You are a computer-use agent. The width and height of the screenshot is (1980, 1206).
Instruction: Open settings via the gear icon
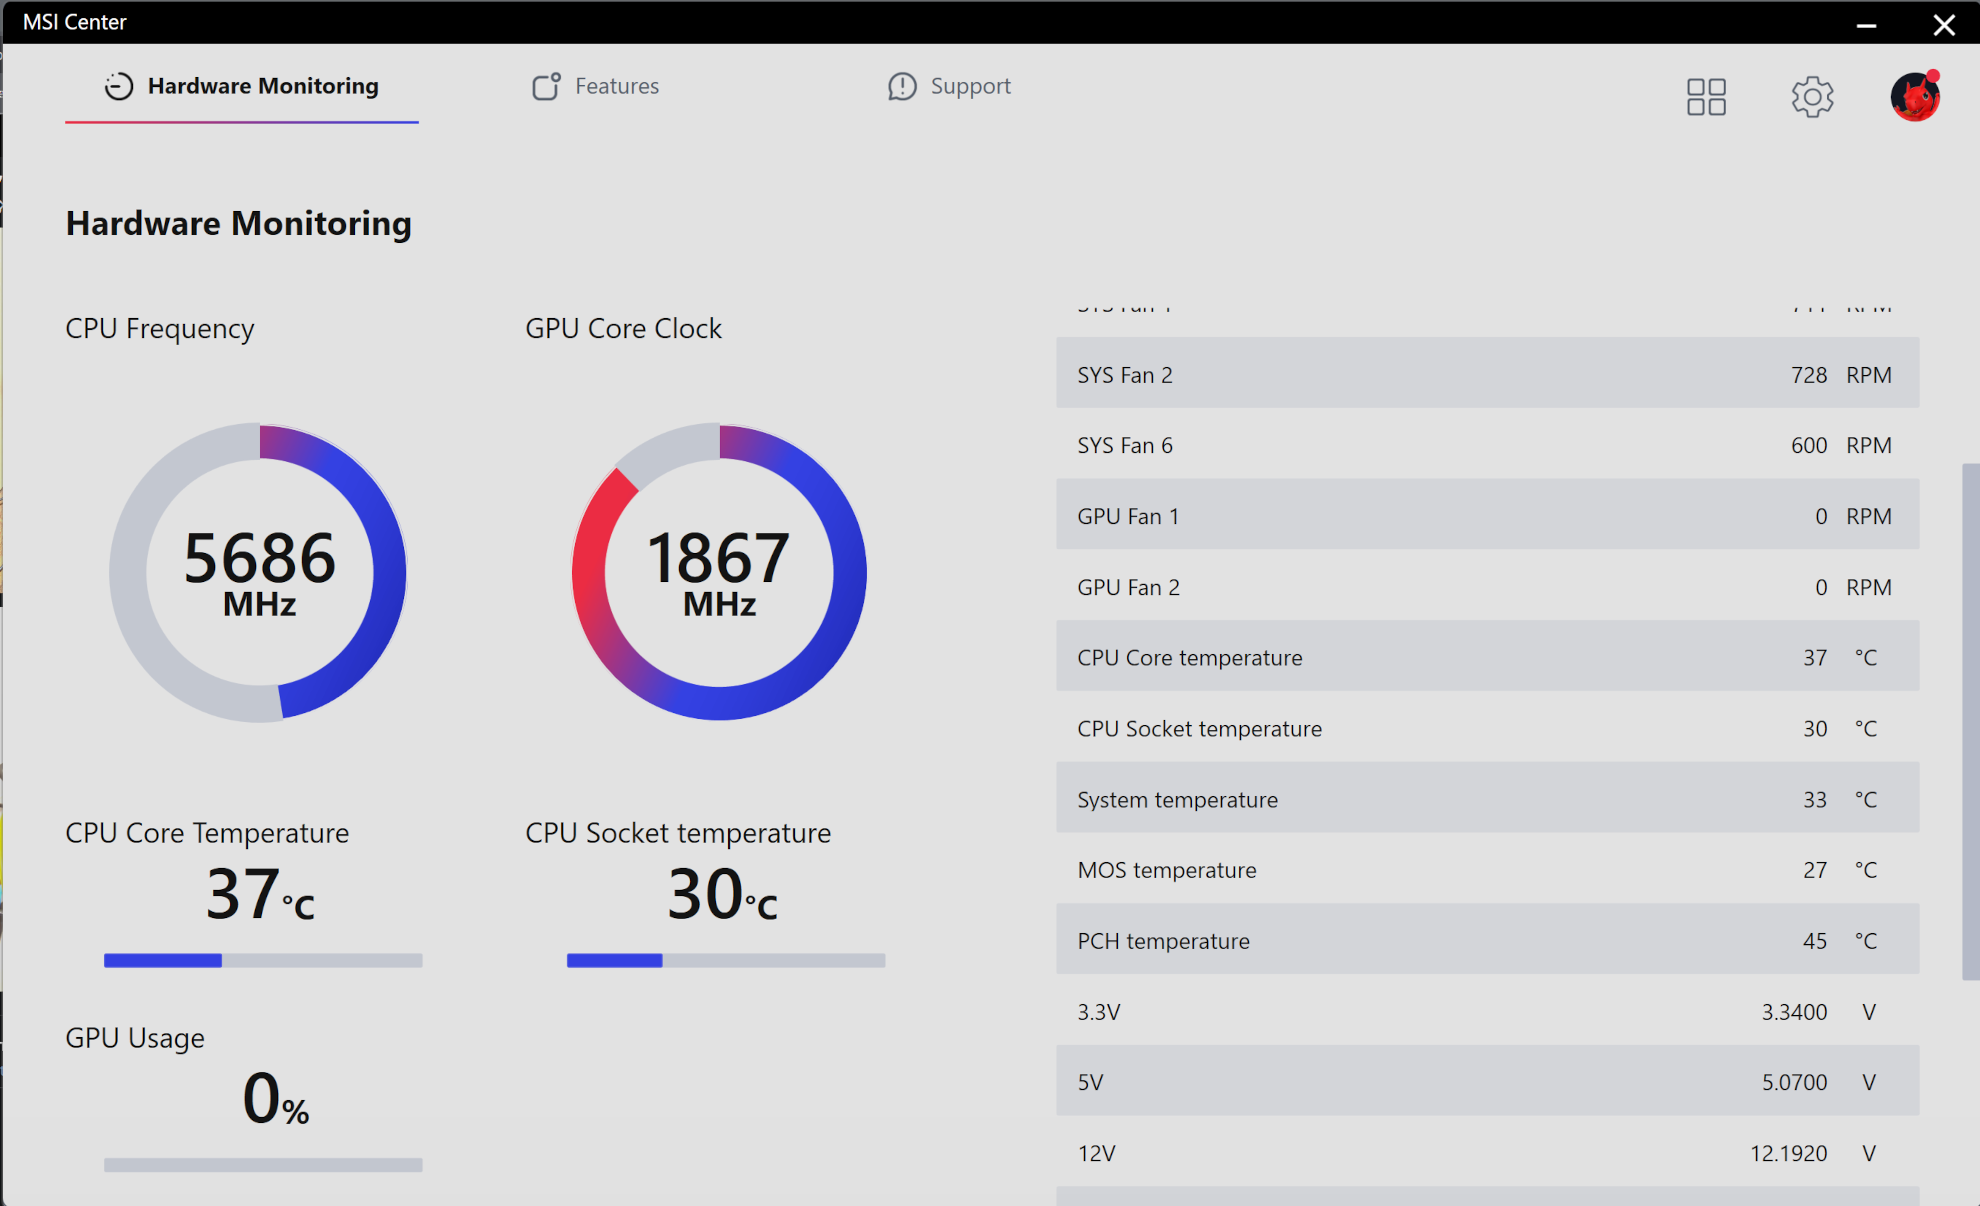[1812, 97]
